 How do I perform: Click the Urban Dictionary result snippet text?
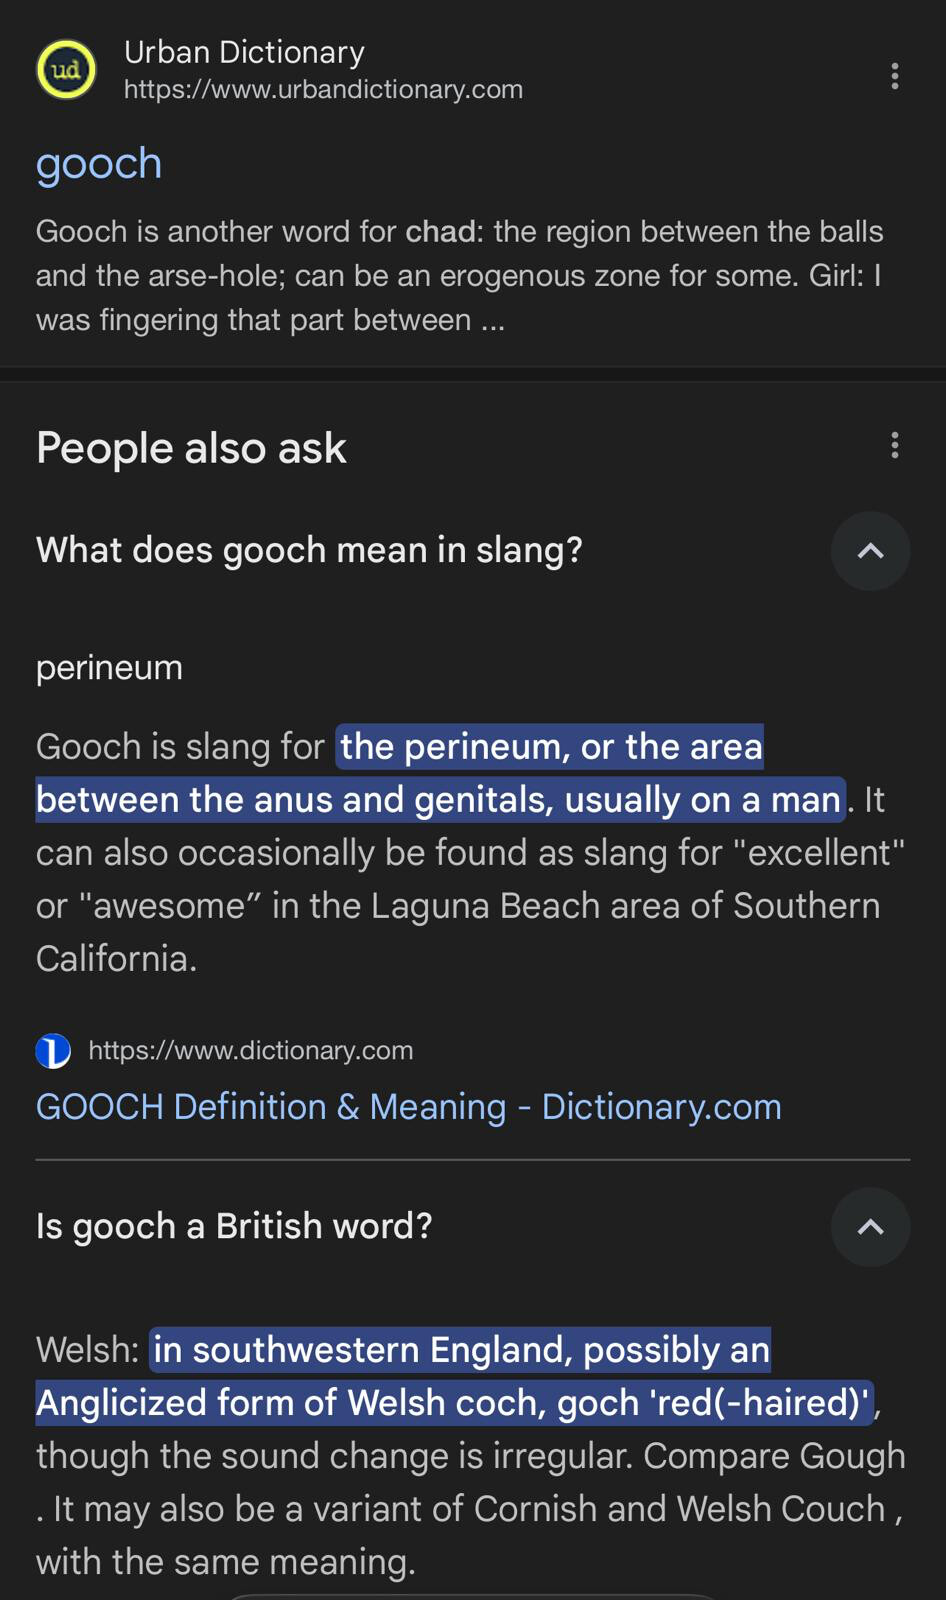458,276
